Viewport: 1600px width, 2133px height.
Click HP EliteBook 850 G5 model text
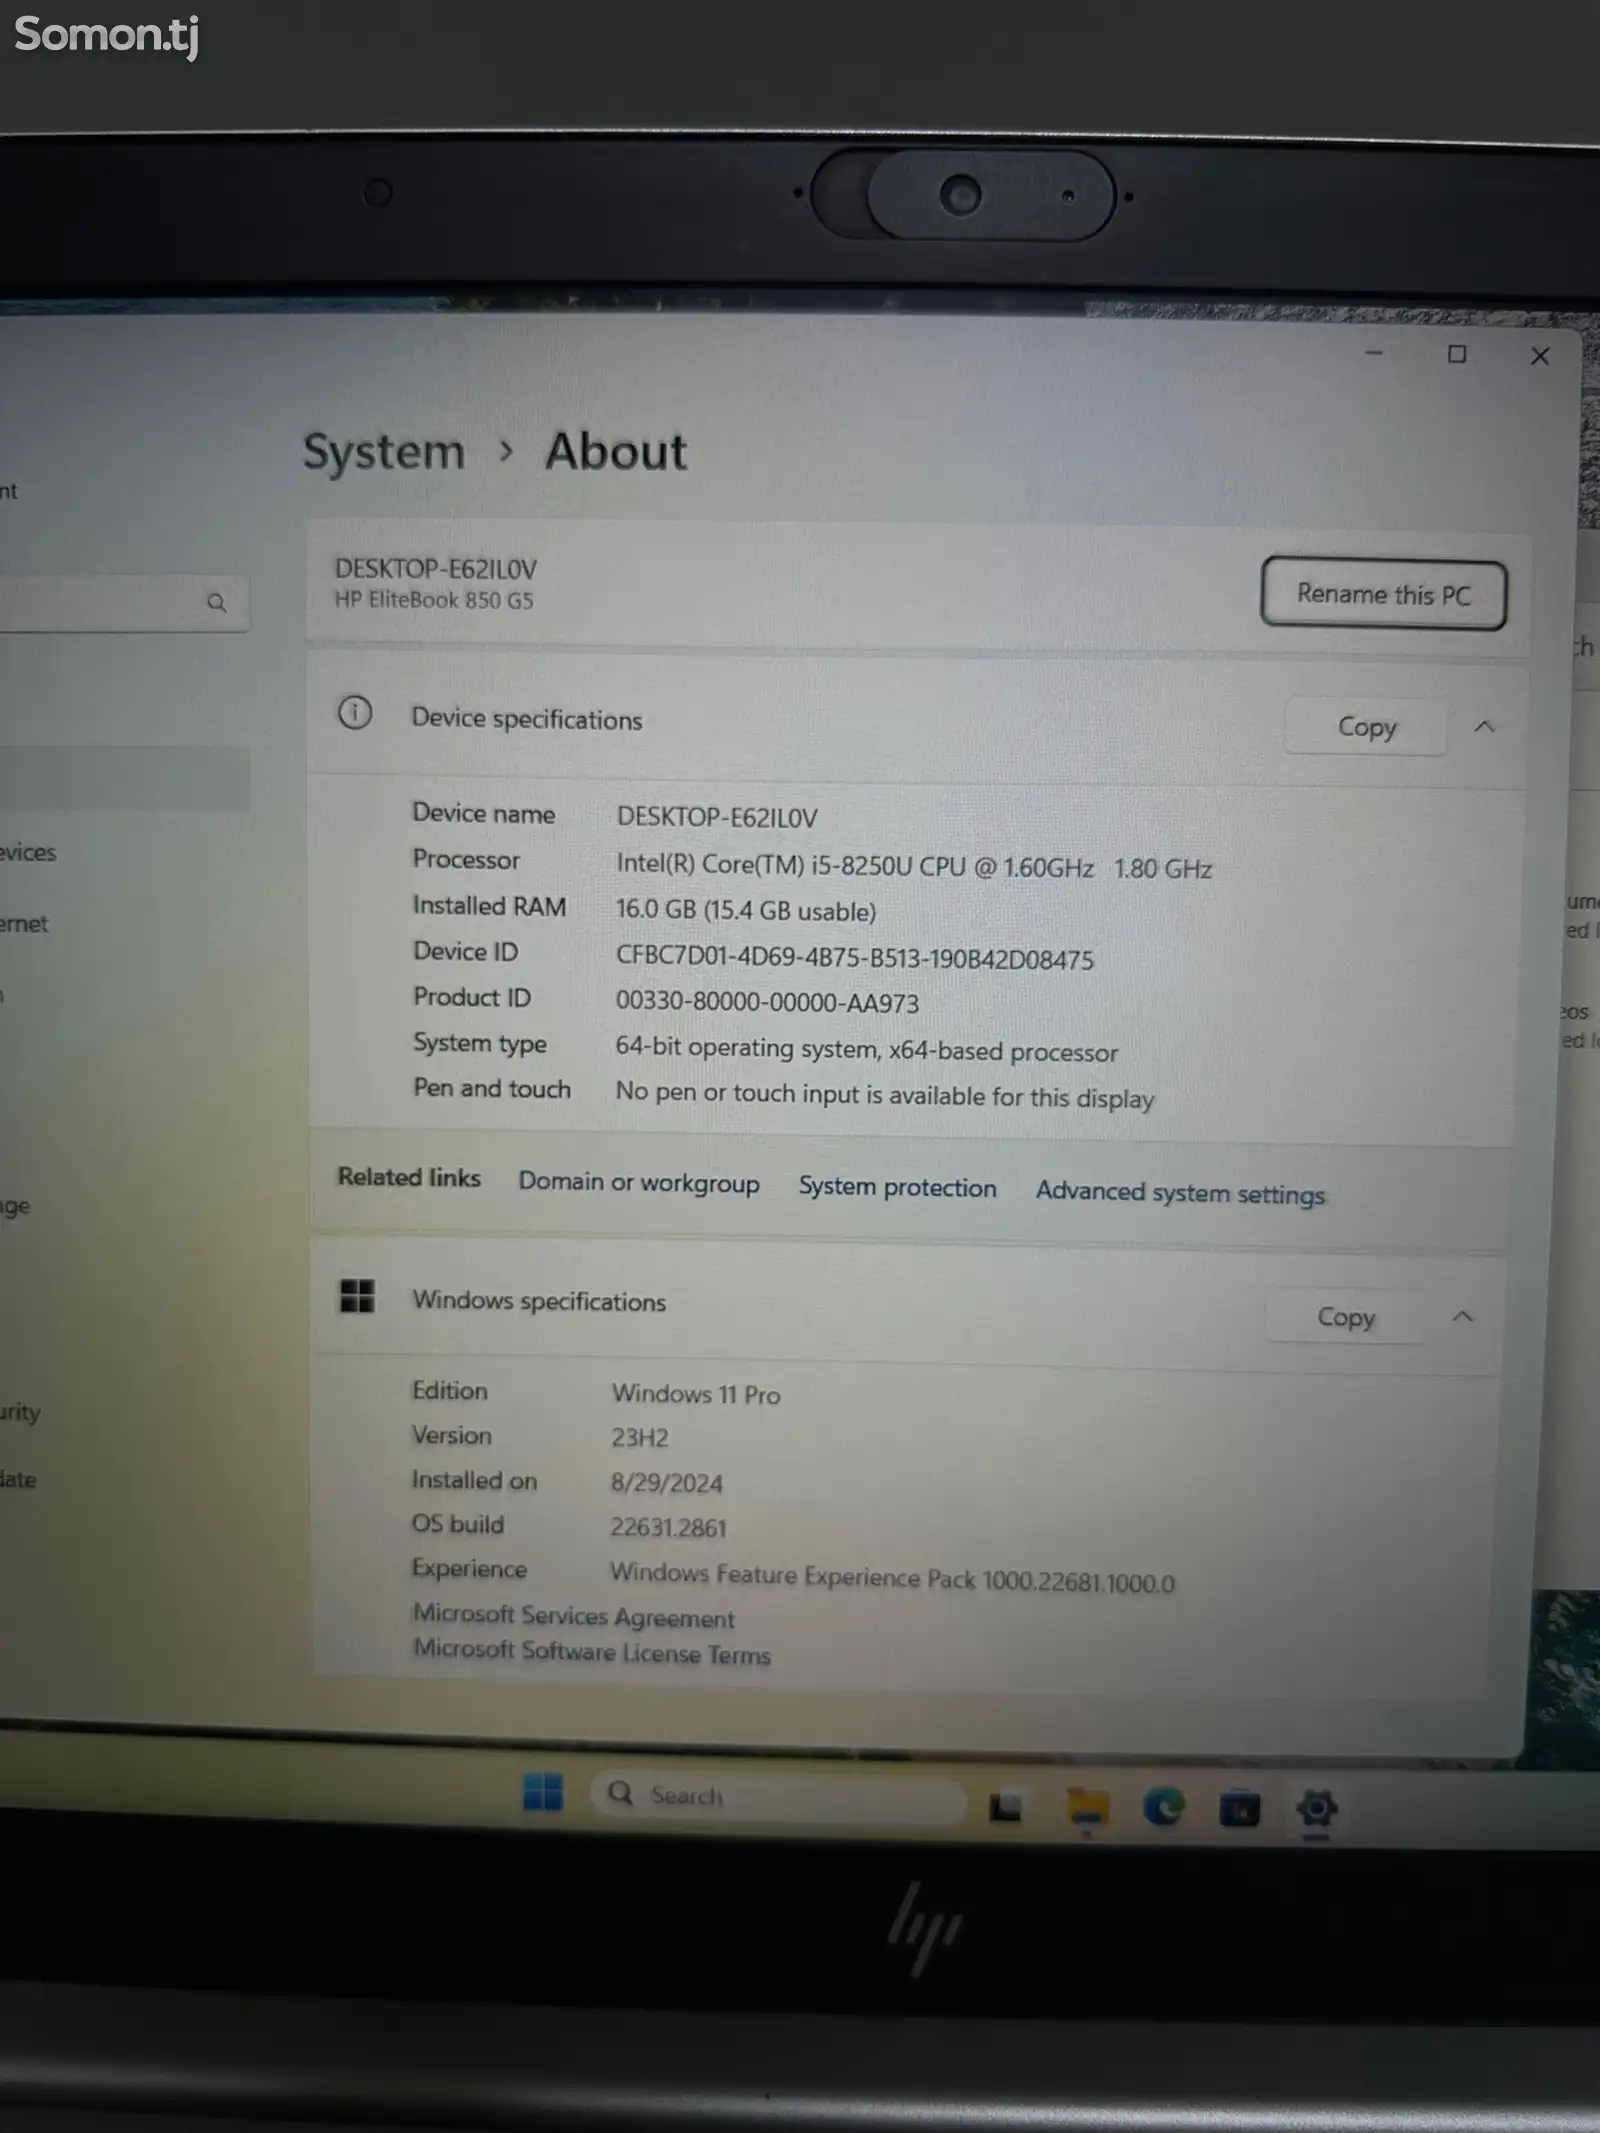coord(434,600)
